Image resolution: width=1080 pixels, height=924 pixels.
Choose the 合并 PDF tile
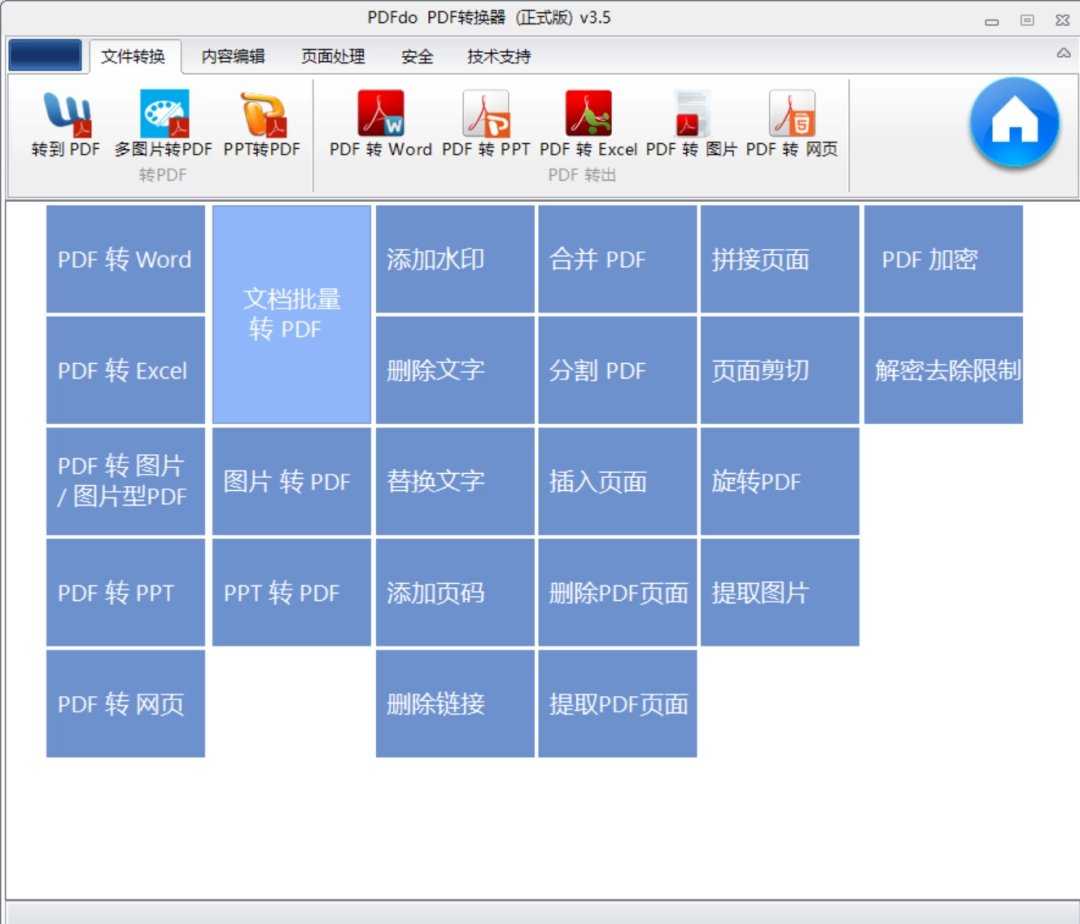[617, 260]
